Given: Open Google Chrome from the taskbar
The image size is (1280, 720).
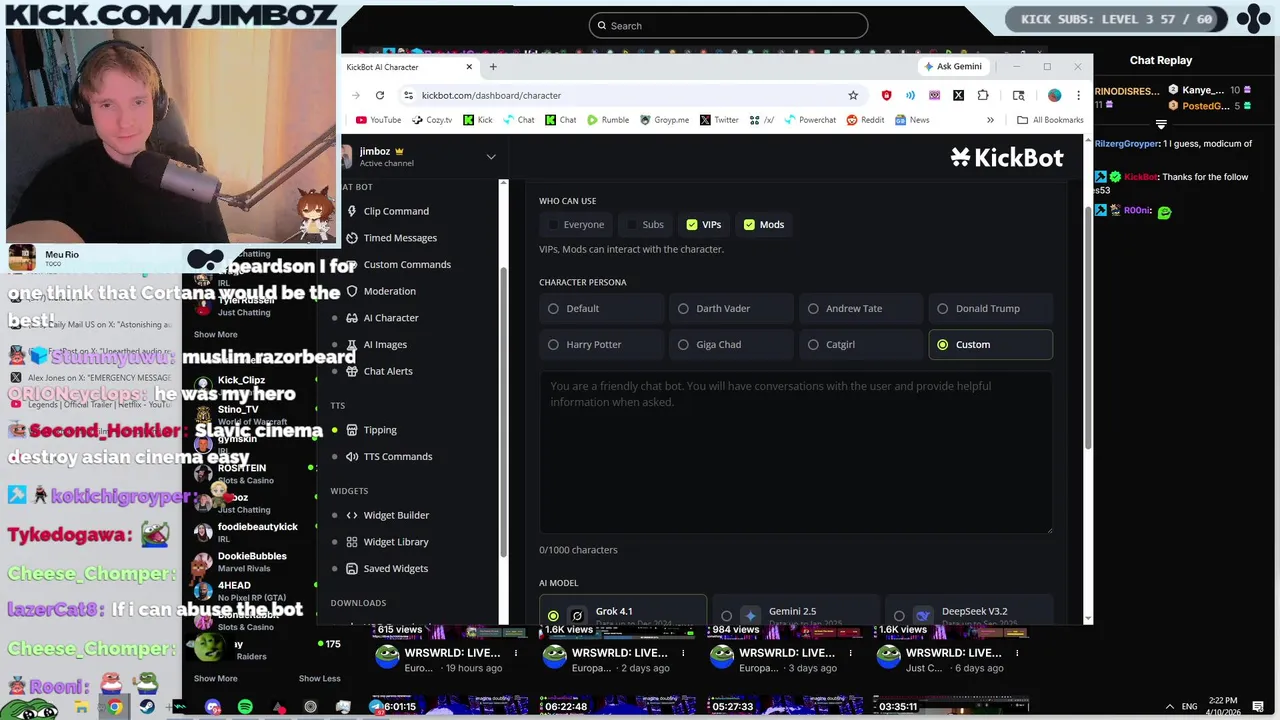Looking at the screenshot, I should click(115, 707).
